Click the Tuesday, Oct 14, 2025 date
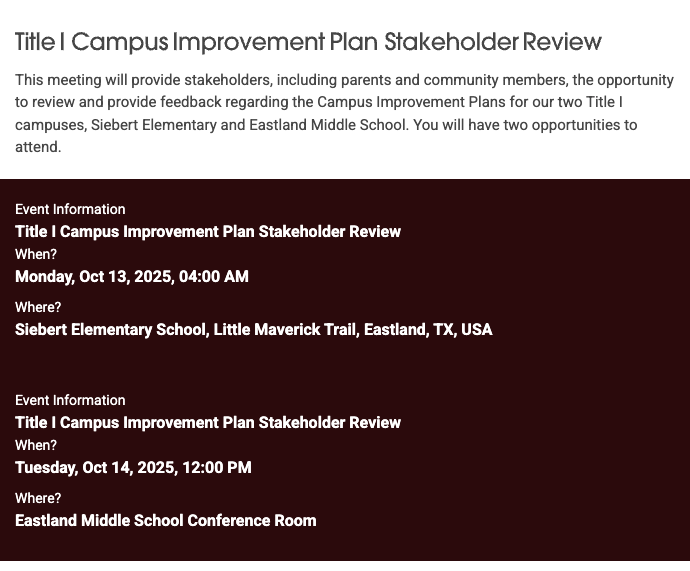The height and width of the screenshot is (571, 690). 133,468
